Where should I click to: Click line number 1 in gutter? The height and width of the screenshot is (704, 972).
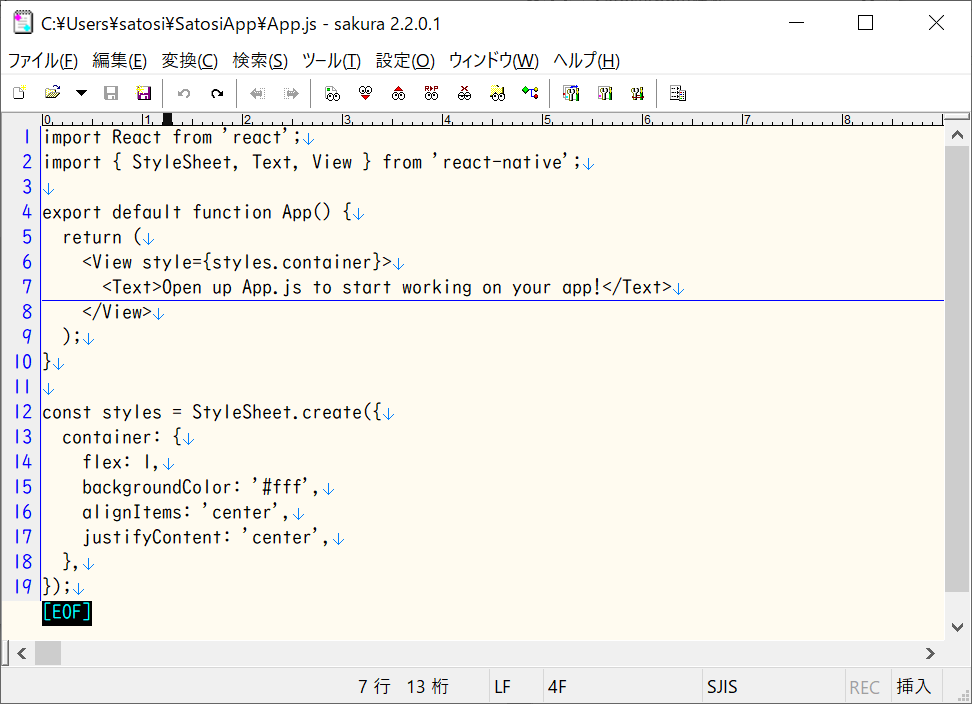coord(27,137)
